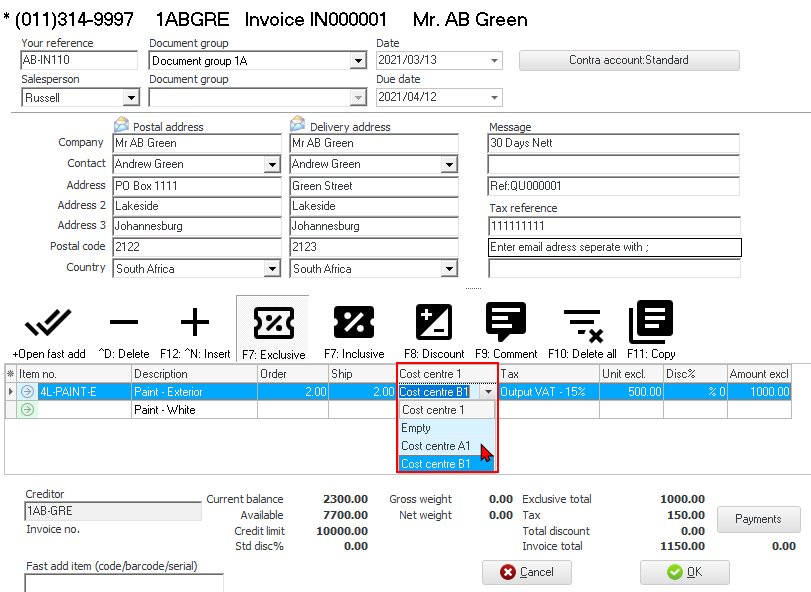
Task: Click the Open fast add double-checkmark icon
Action: pos(48,323)
